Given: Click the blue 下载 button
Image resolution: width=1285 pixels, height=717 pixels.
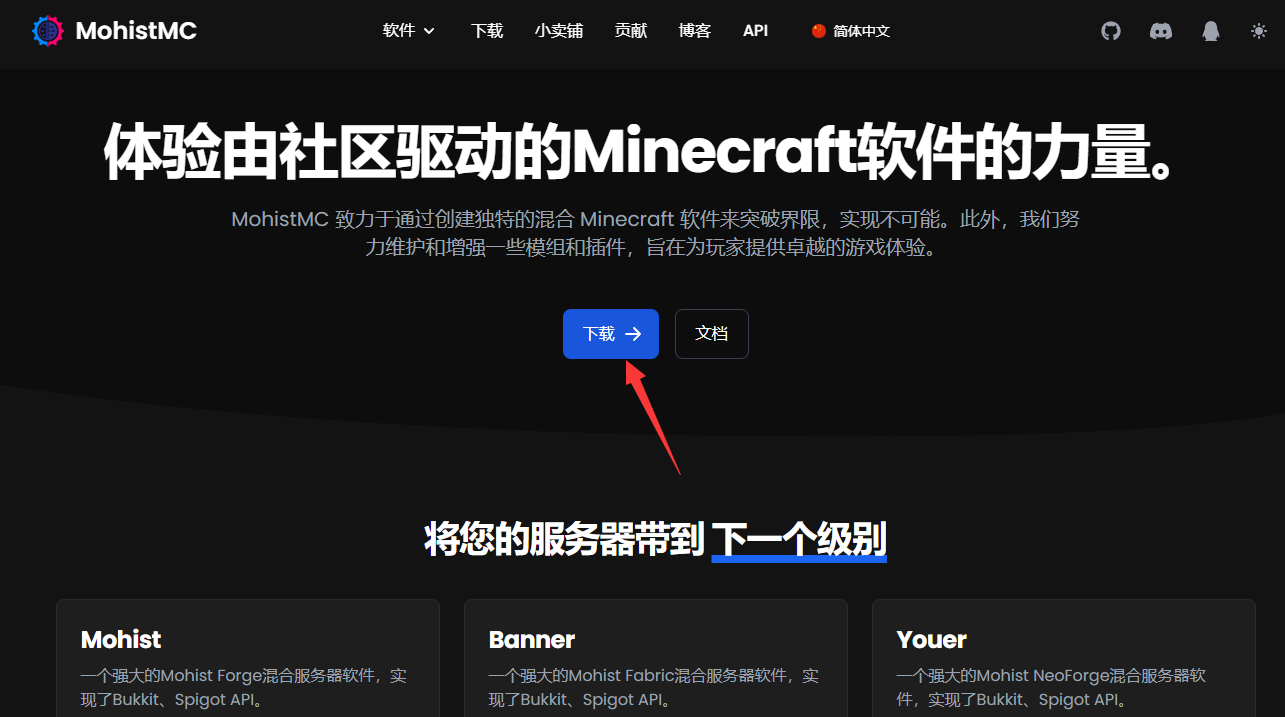Looking at the screenshot, I should pos(611,334).
